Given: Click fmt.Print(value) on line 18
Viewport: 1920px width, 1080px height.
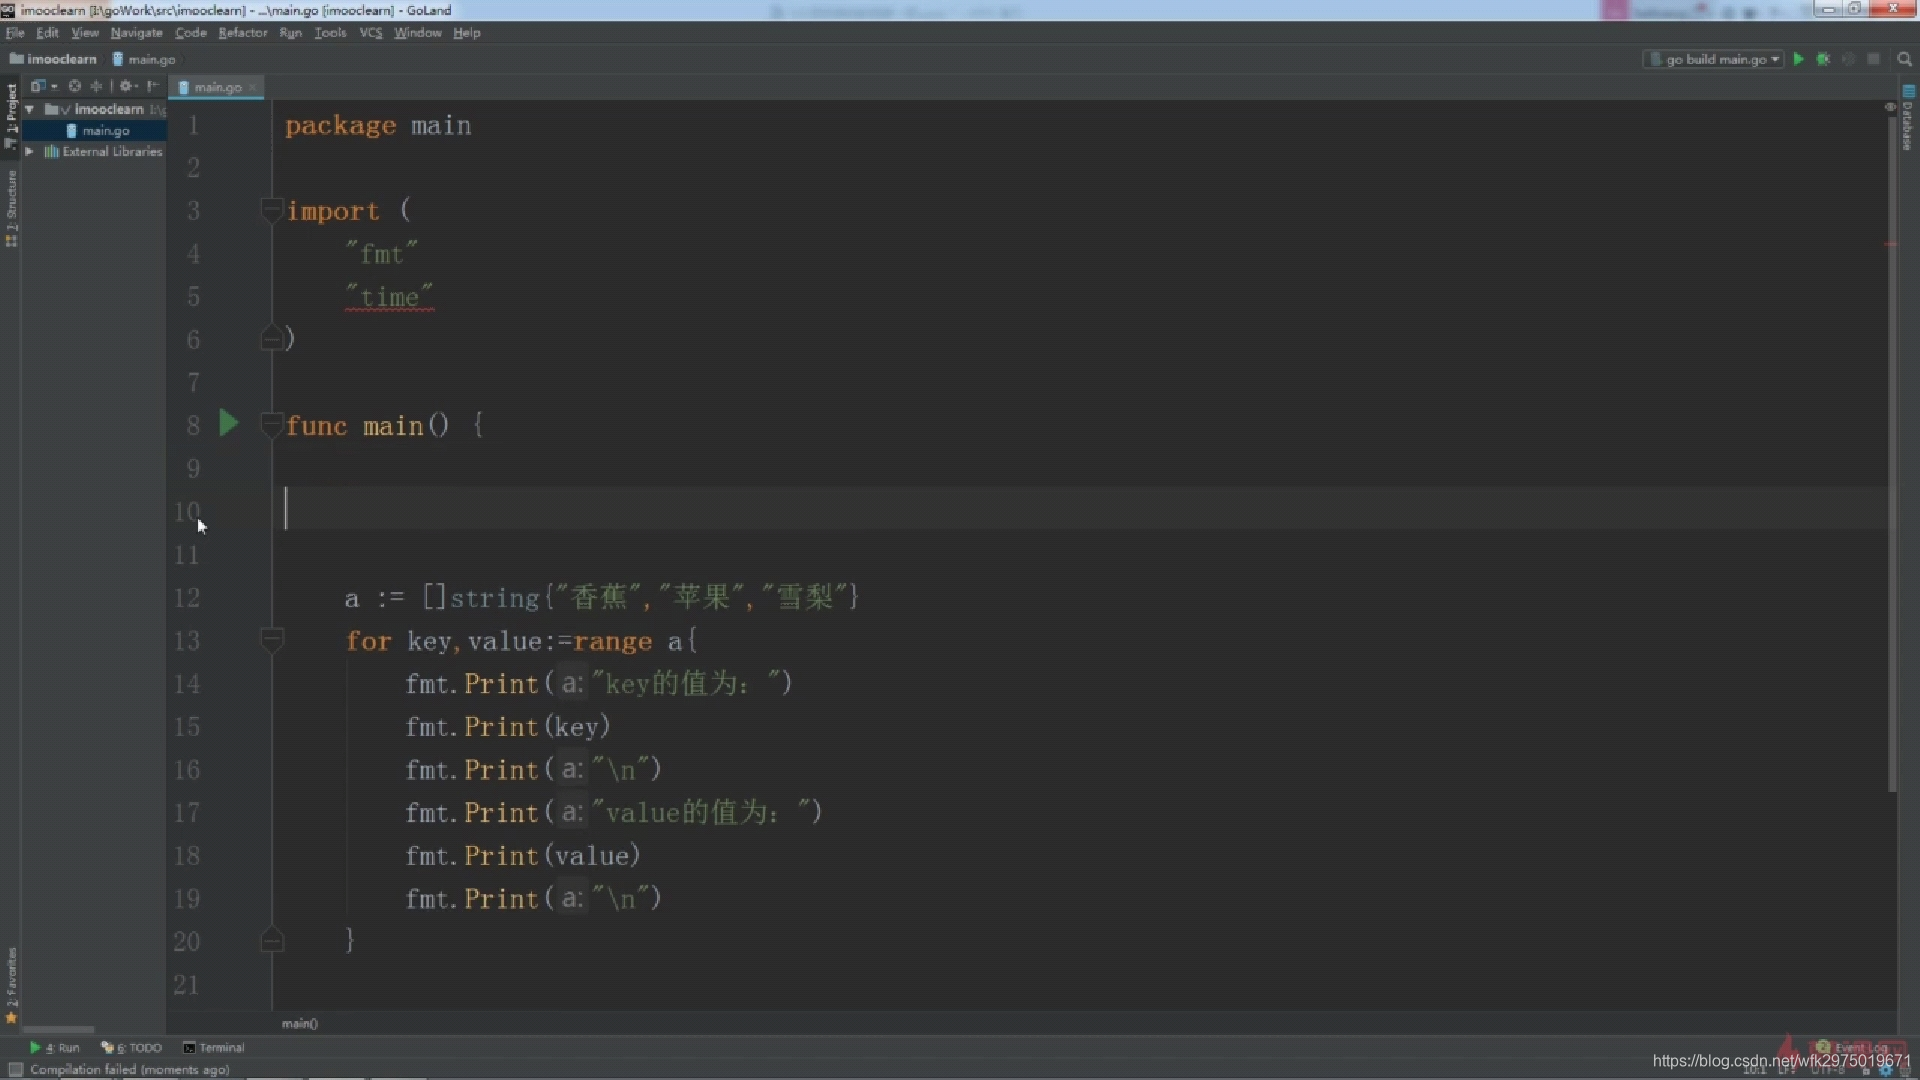Looking at the screenshot, I should click(522, 856).
